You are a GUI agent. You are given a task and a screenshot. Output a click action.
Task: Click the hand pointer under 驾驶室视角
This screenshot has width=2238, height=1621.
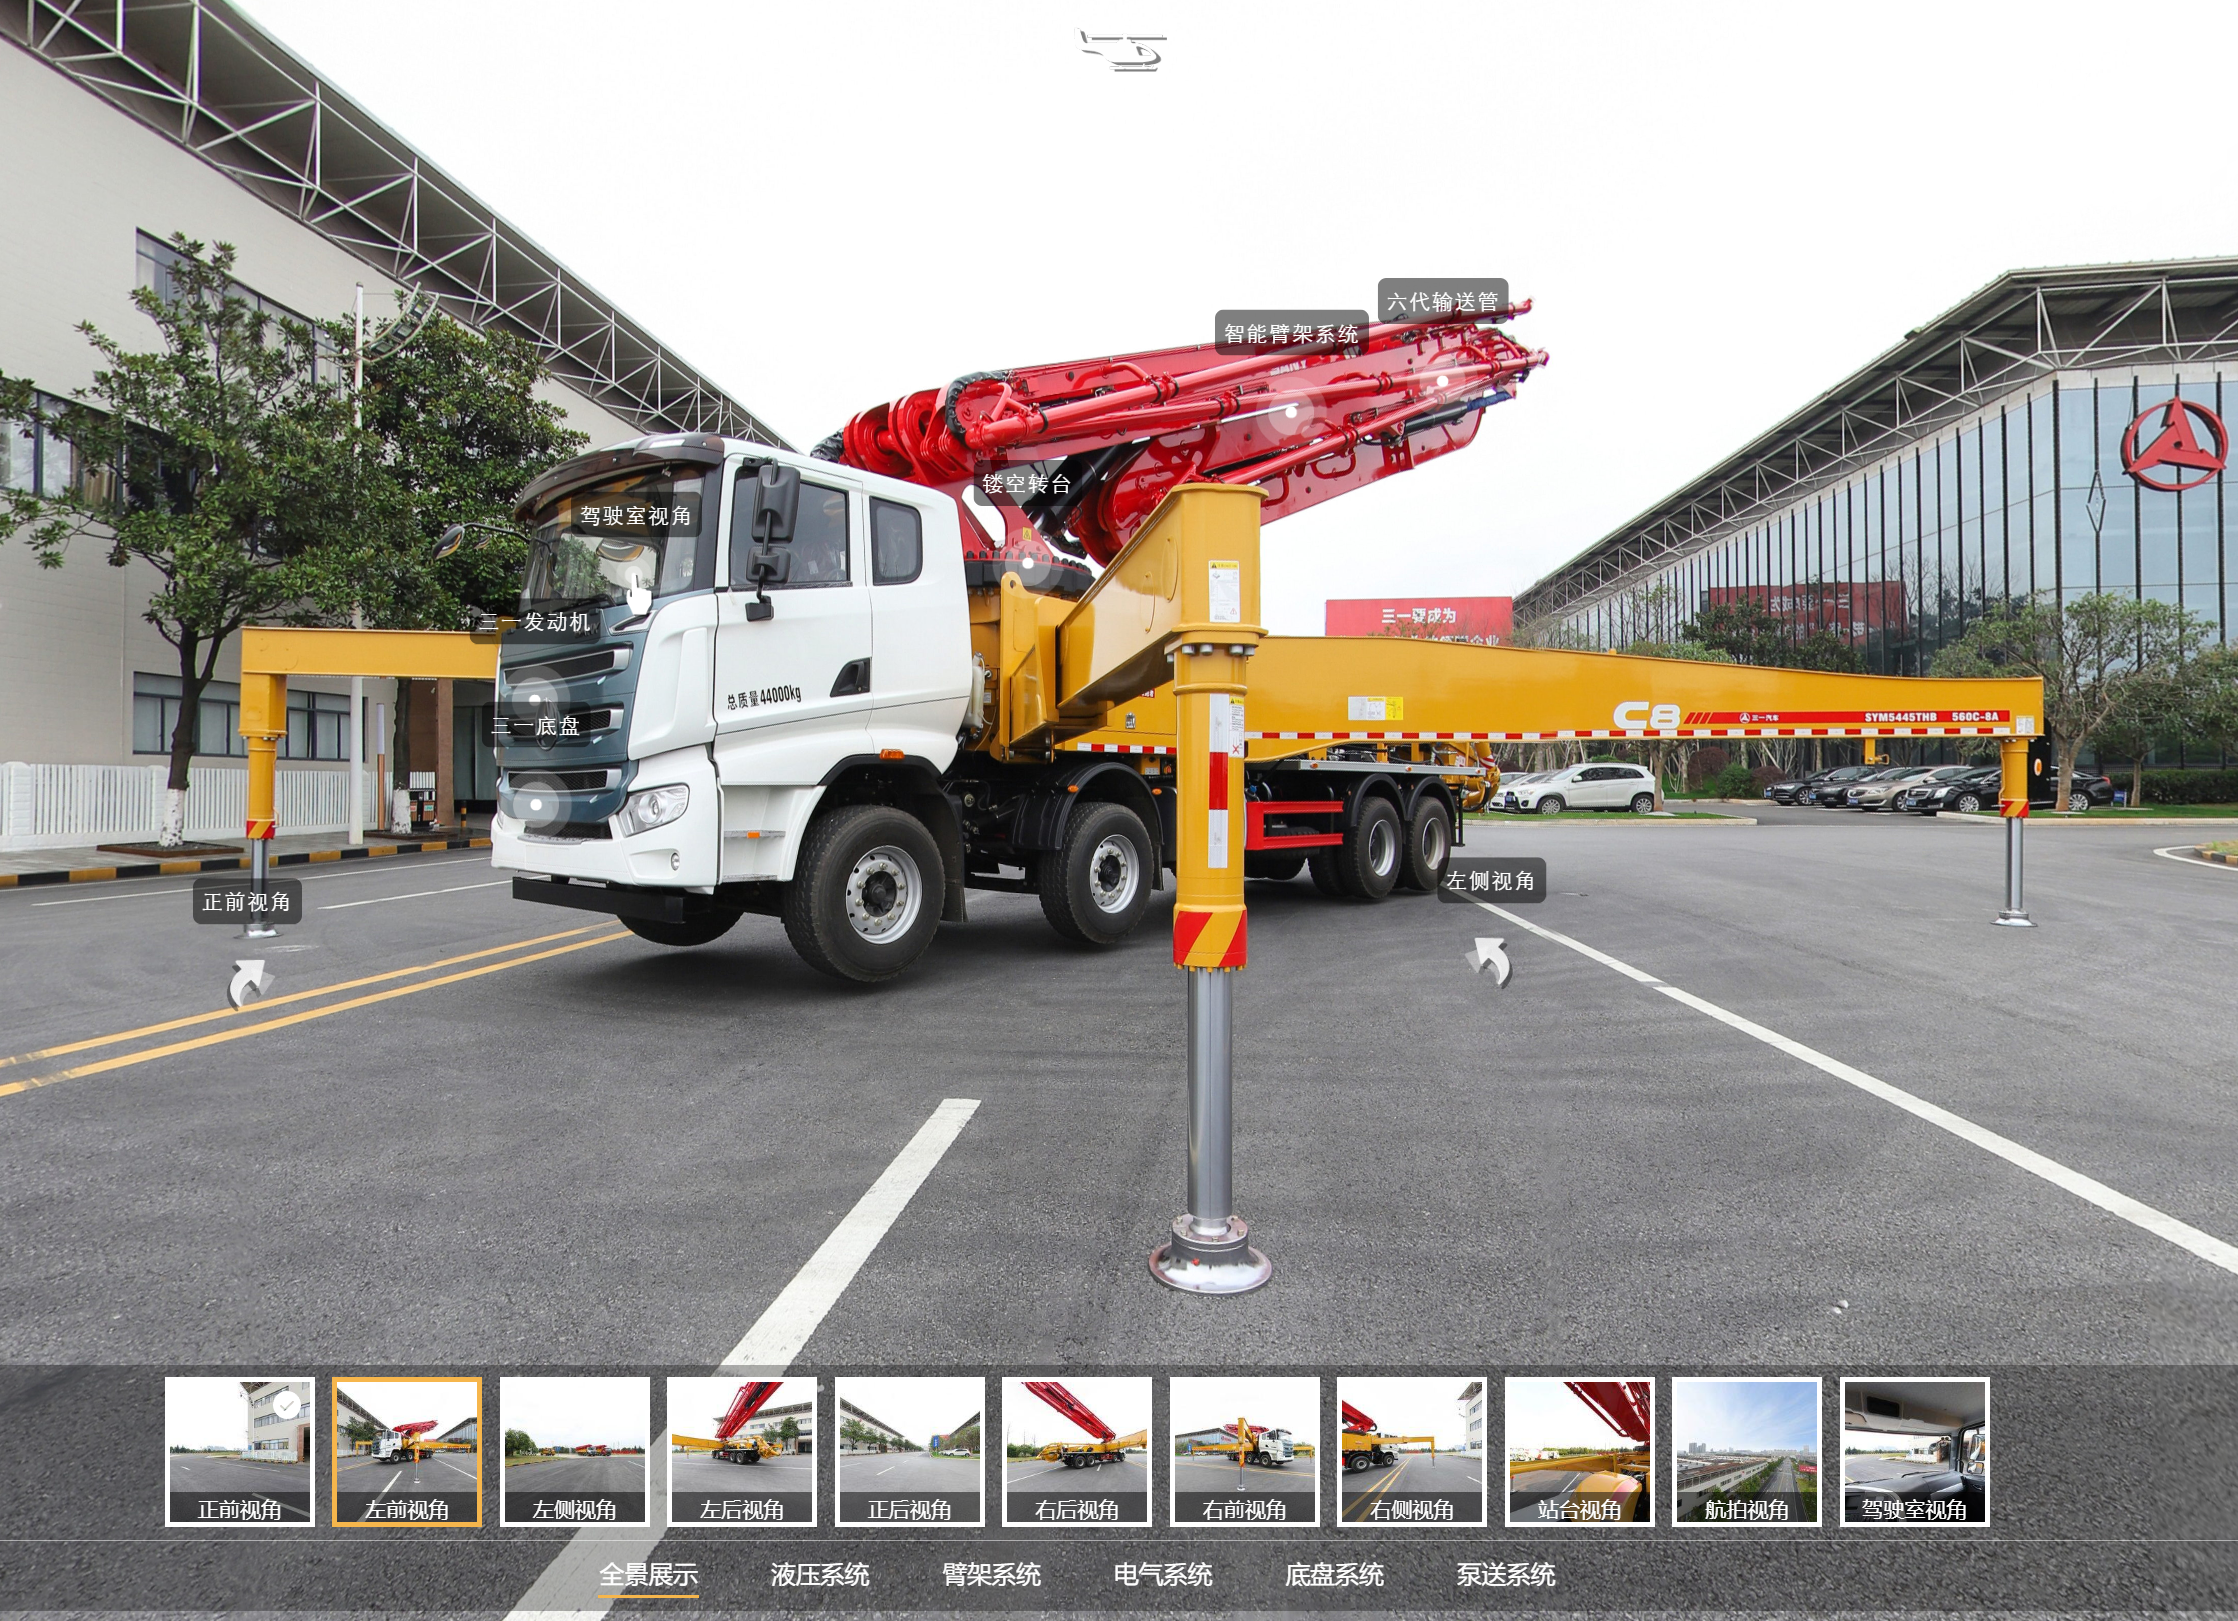pyautogui.click(x=637, y=592)
